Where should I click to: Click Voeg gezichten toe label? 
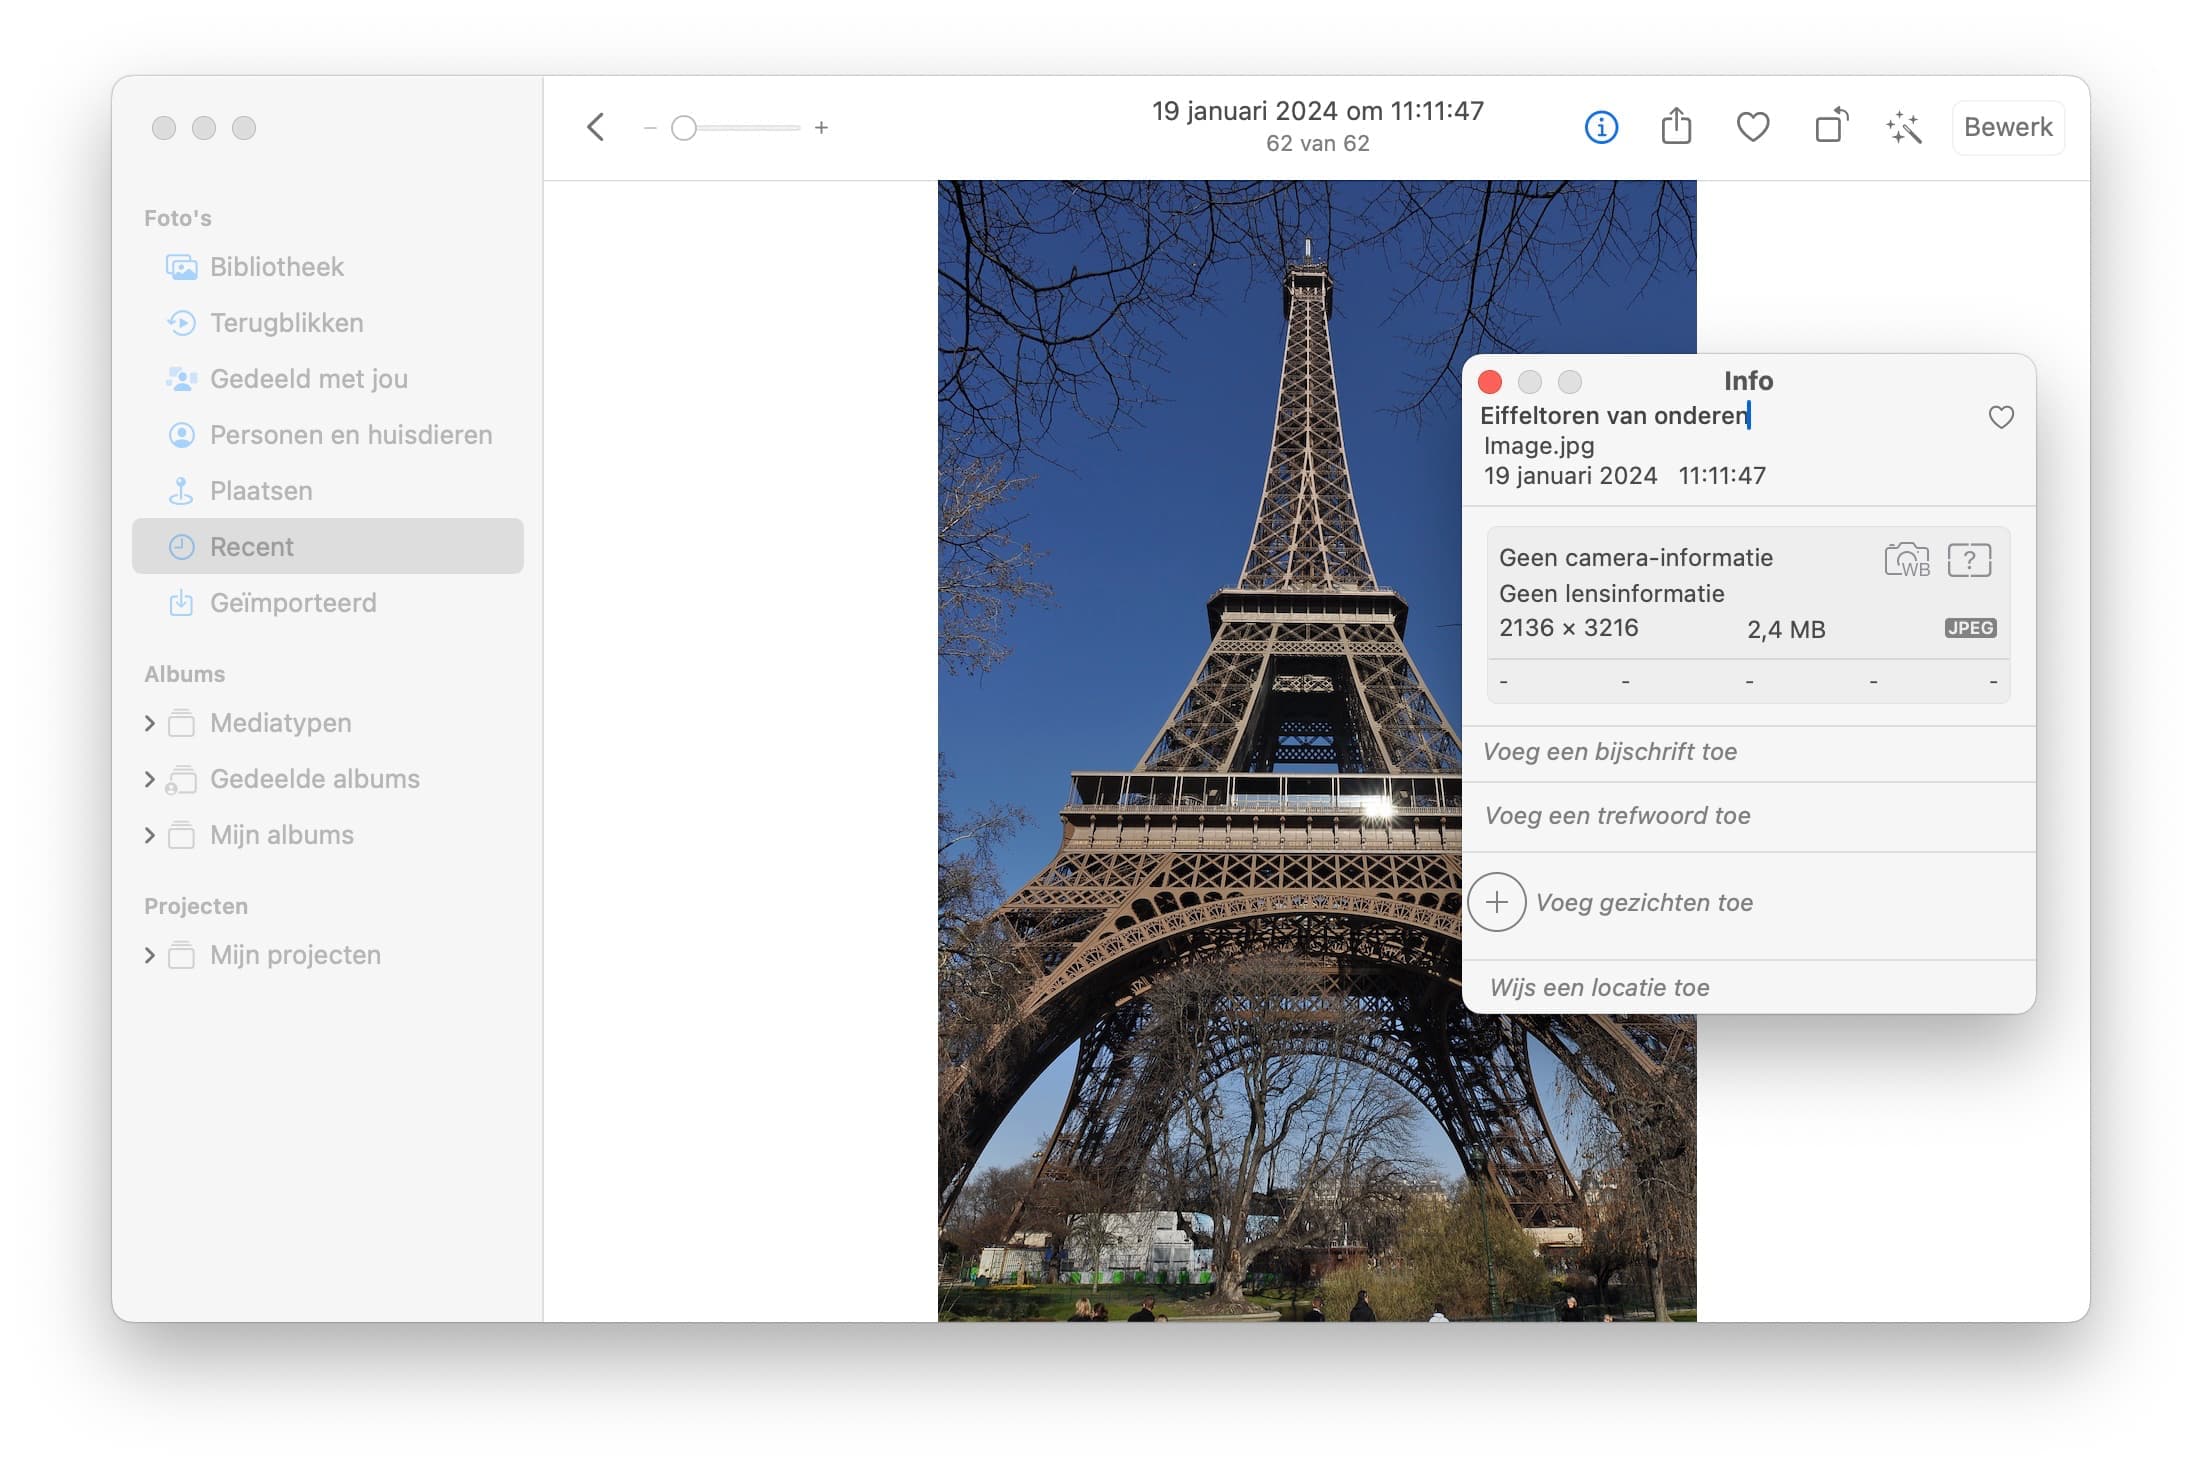click(x=1645, y=902)
